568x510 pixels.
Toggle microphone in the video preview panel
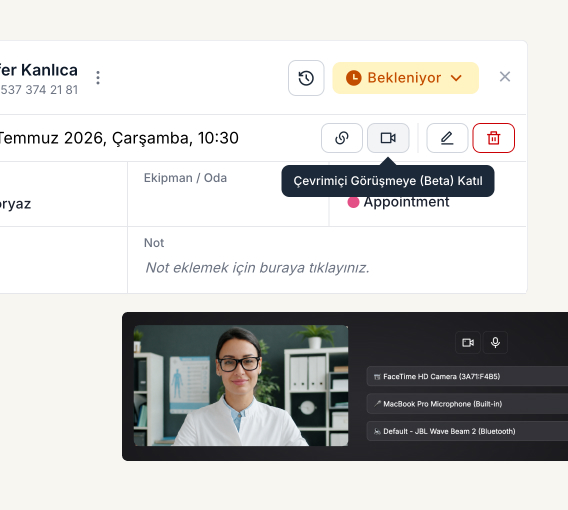[x=495, y=342]
